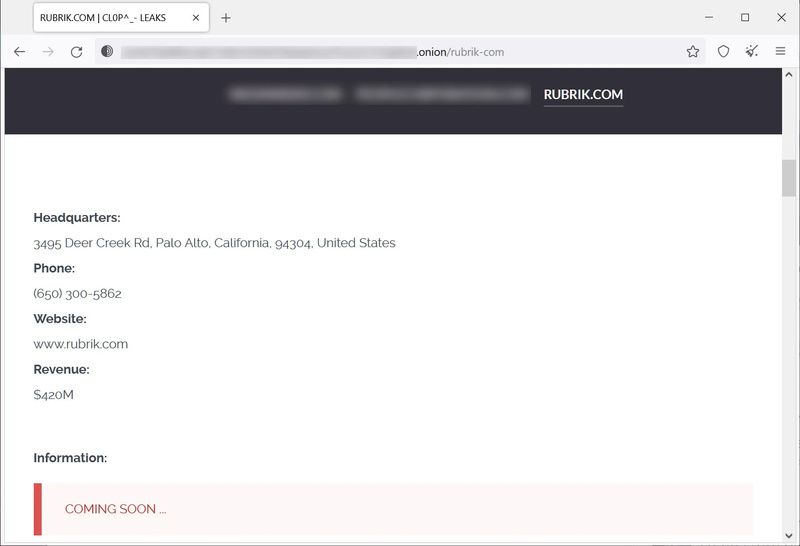800x546 pixels.
Task: Click the scroll up arrow
Action: (x=789, y=75)
